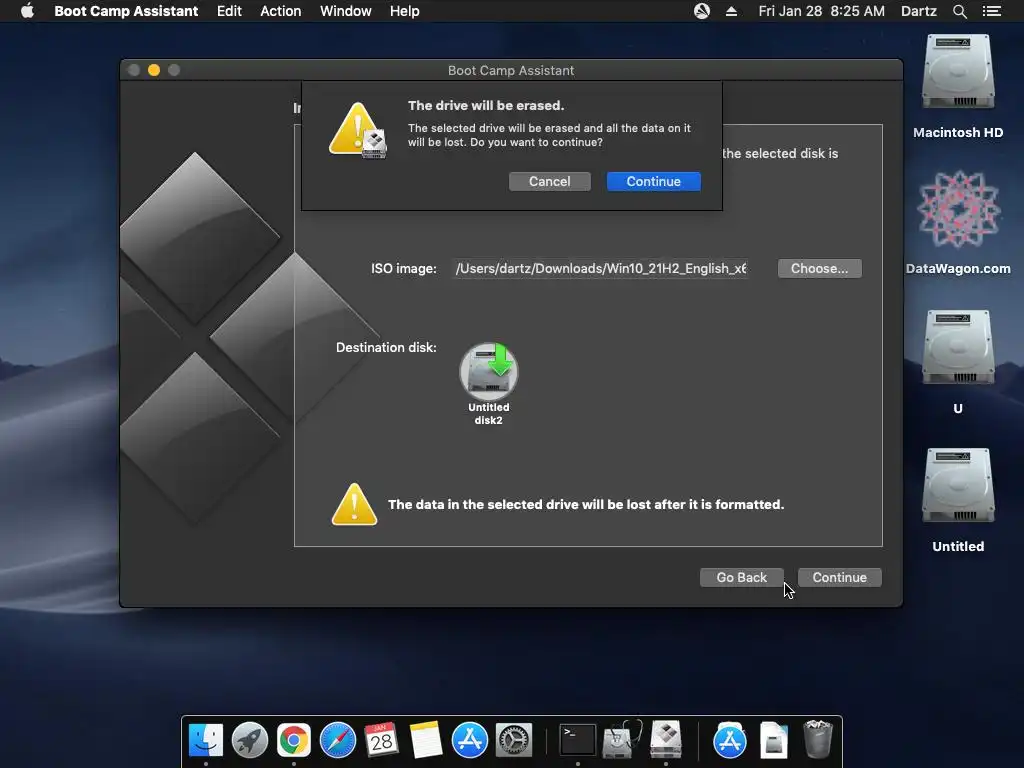This screenshot has width=1024, height=768.
Task: Open System Preferences from the Dock
Action: [x=514, y=741]
